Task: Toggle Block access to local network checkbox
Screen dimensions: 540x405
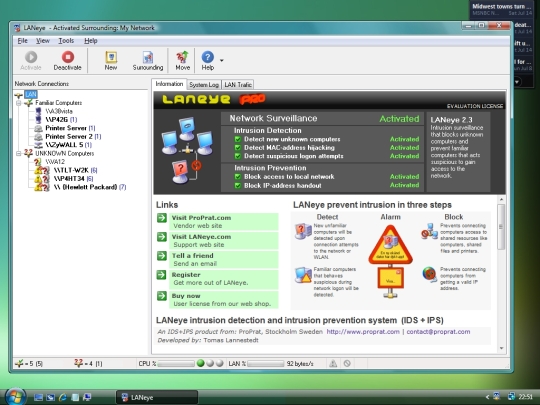Action: [x=238, y=177]
